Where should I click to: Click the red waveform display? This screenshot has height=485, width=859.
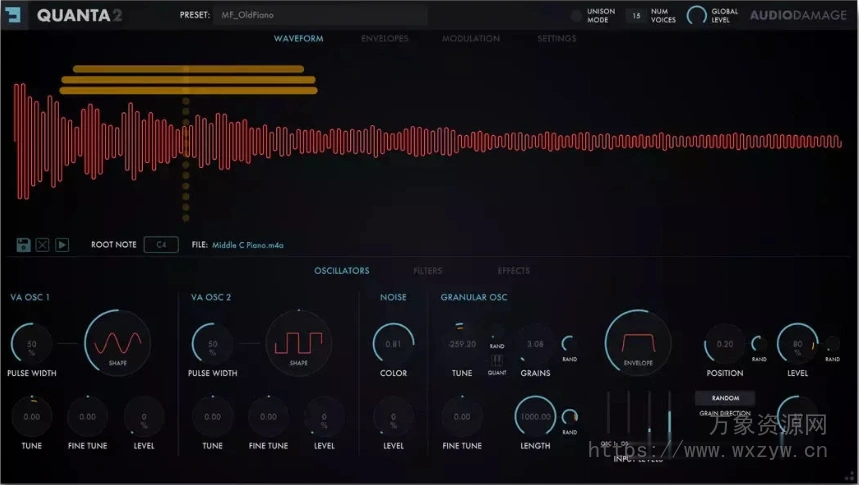427,141
